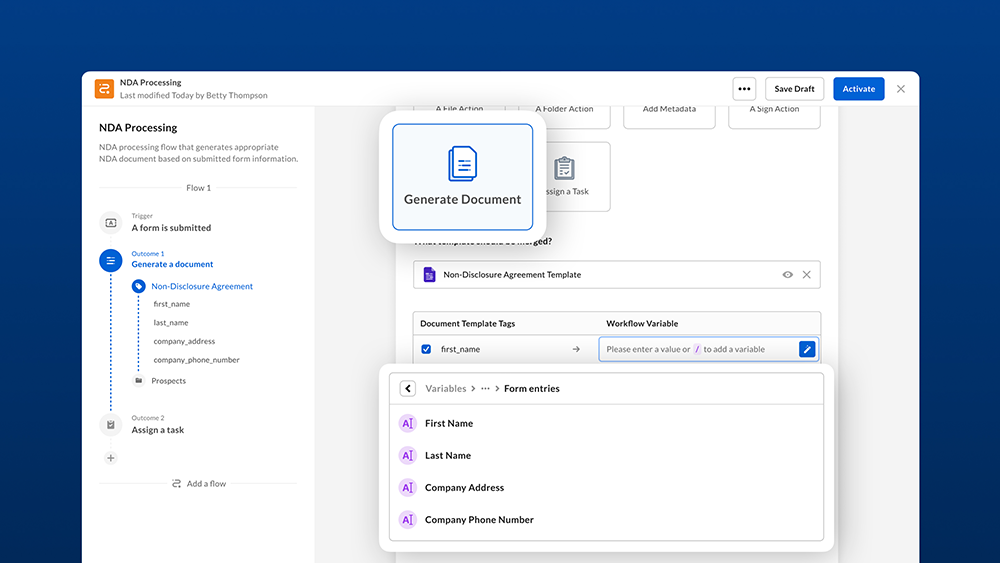Click the Document Template Tags column header
Image resolution: width=1000 pixels, height=563 pixels.
[x=467, y=323]
